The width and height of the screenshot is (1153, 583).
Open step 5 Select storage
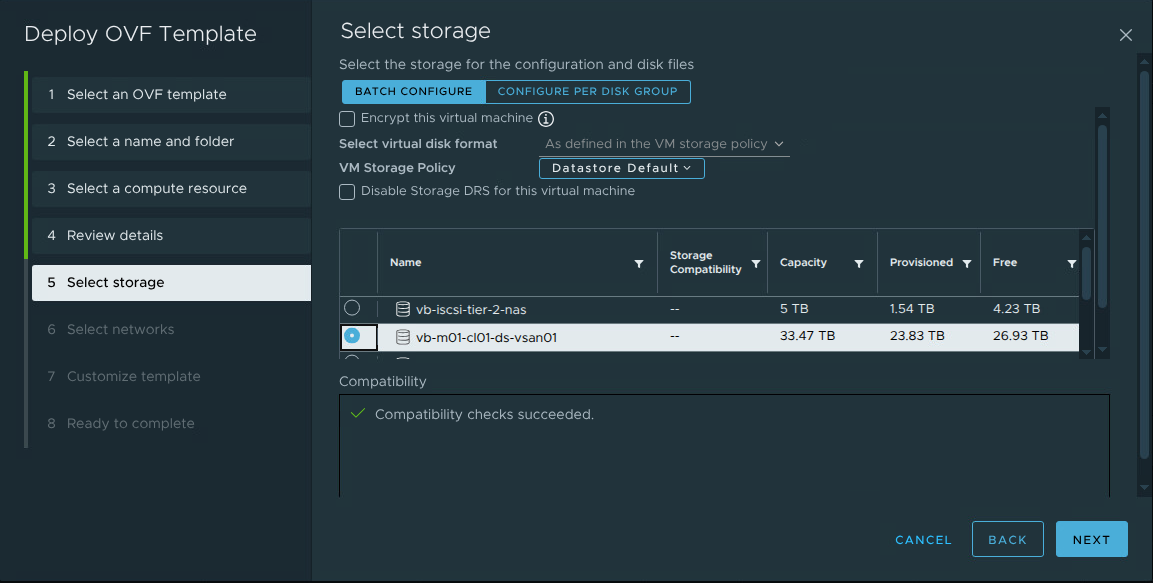[x=171, y=283]
